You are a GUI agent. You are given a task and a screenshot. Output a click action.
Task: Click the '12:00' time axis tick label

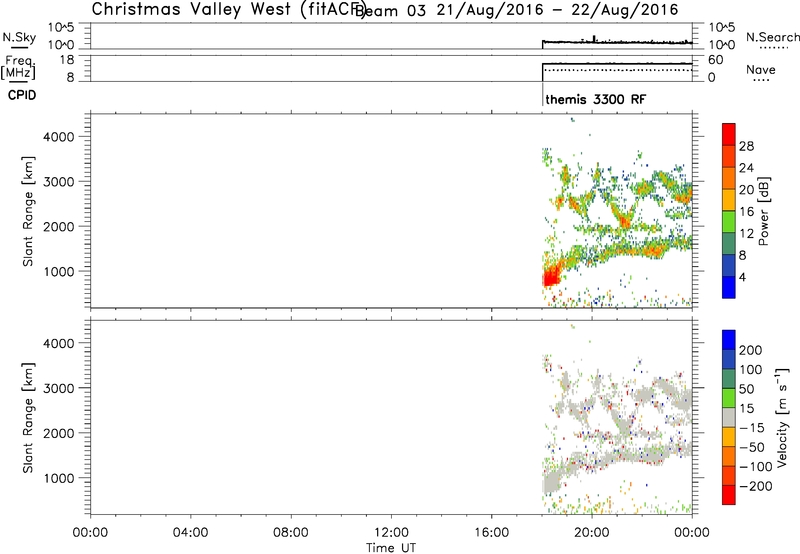pyautogui.click(x=391, y=533)
